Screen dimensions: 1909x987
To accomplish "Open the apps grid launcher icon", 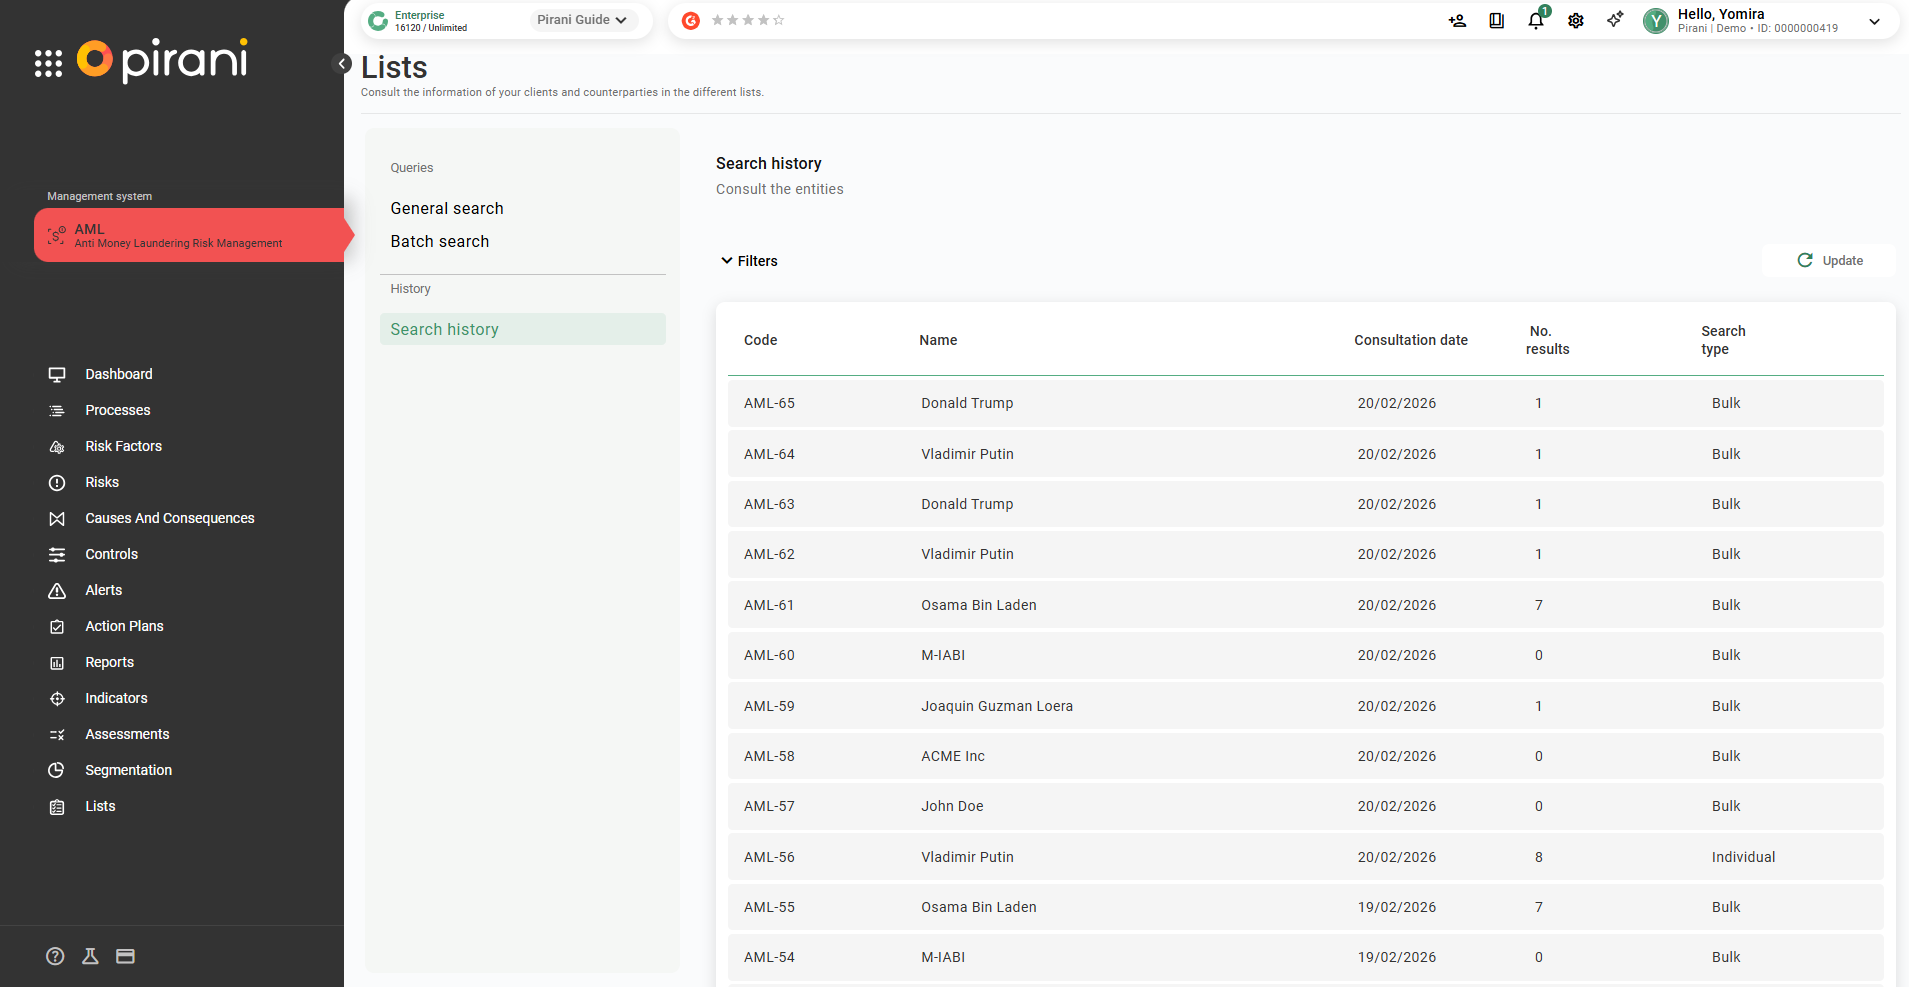I will pos(48,63).
